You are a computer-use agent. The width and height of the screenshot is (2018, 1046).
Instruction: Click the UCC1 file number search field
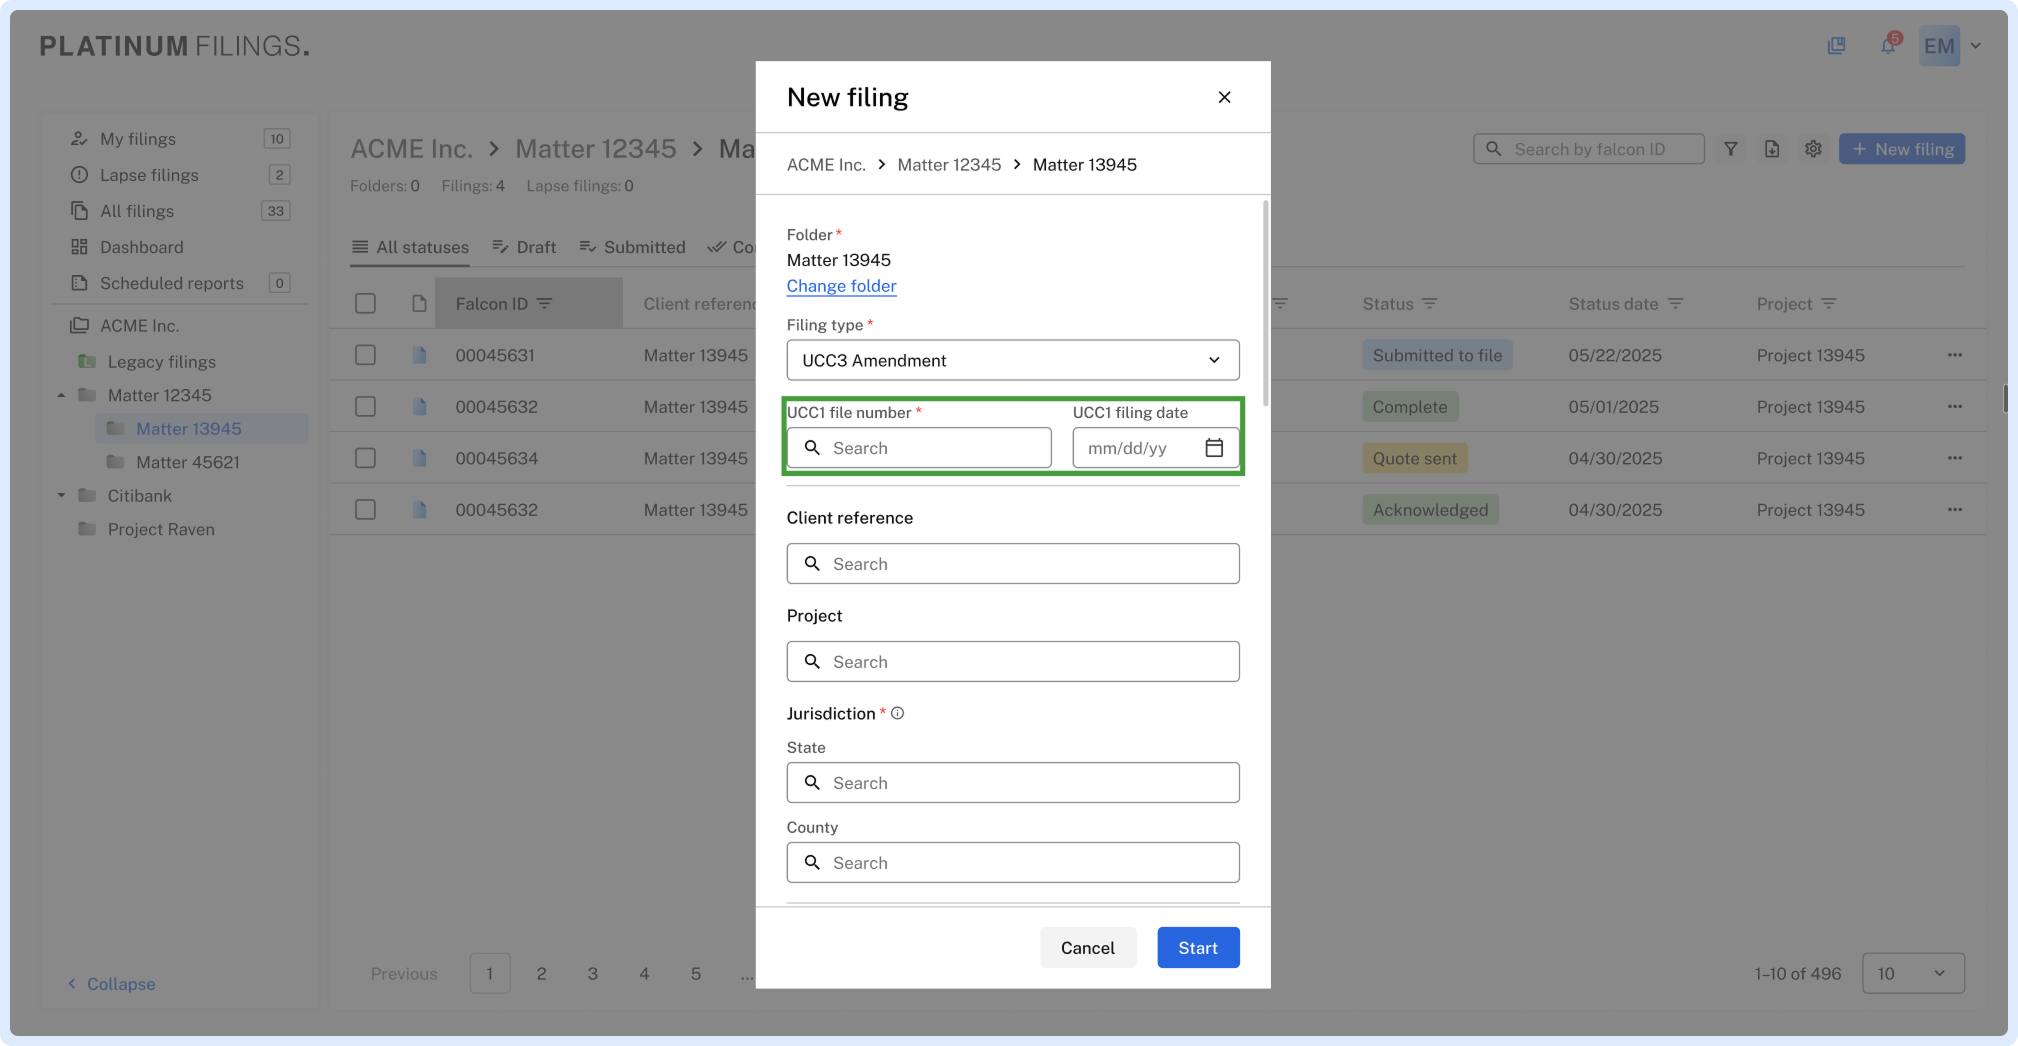pyautogui.click(x=919, y=448)
